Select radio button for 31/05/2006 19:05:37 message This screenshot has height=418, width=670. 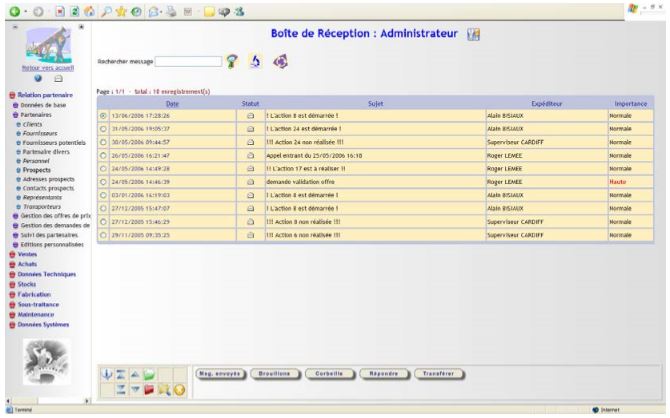(104, 128)
